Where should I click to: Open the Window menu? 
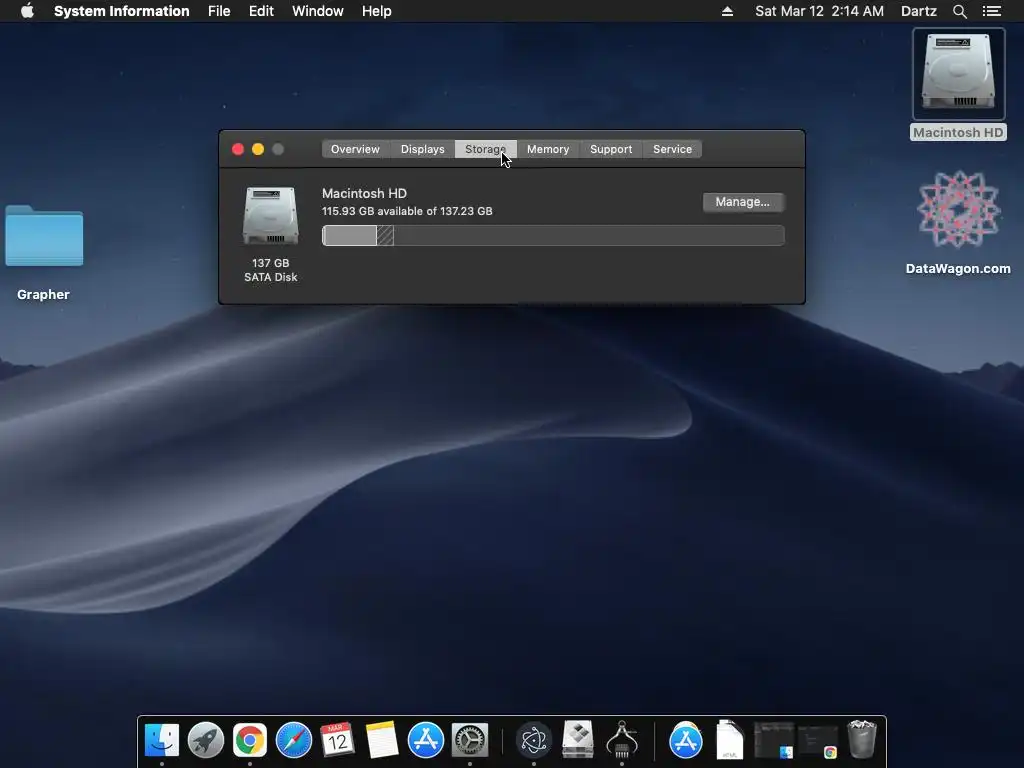317,11
